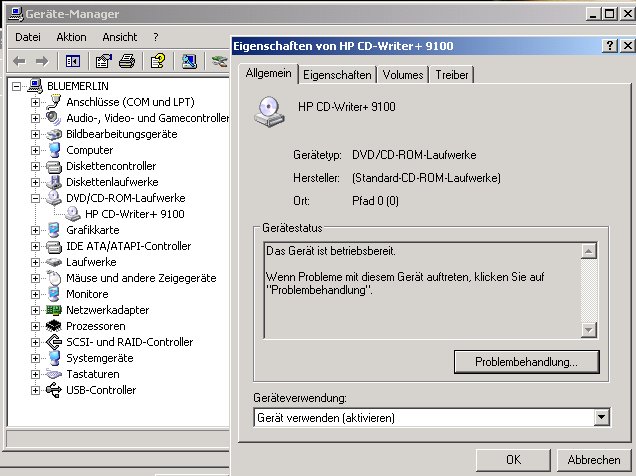Expand the Anschlüsse (COM und LPT) node
The image size is (636, 476).
(35, 102)
